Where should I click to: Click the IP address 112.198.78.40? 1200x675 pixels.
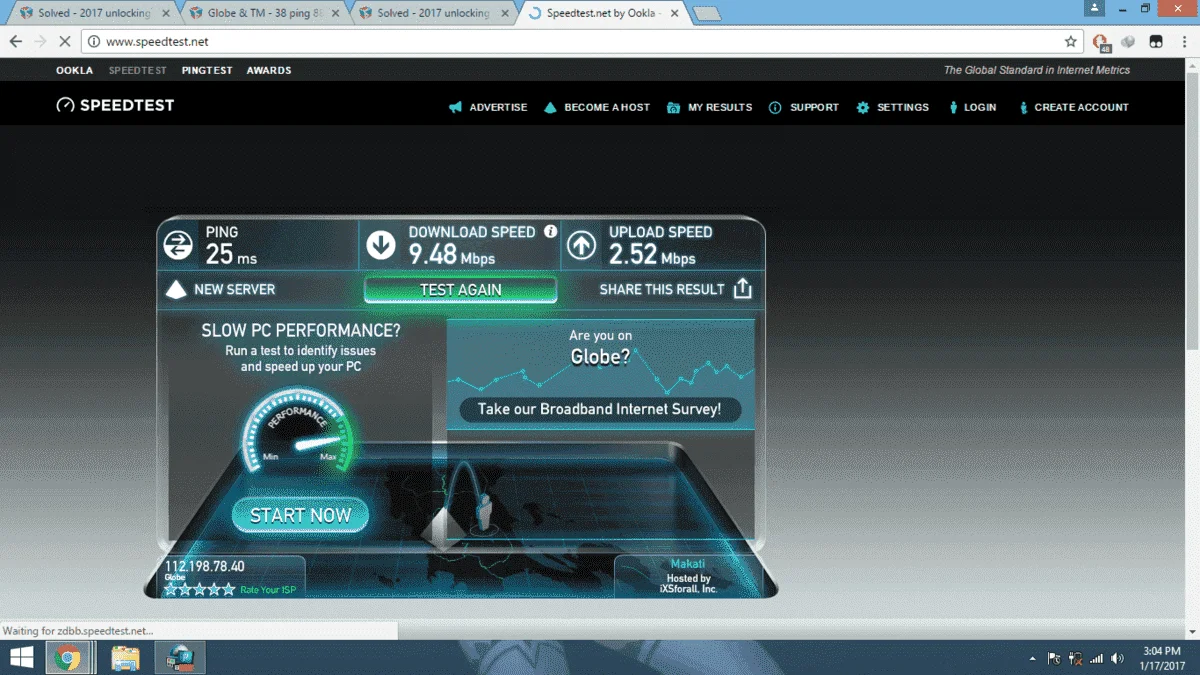pyautogui.click(x=205, y=567)
